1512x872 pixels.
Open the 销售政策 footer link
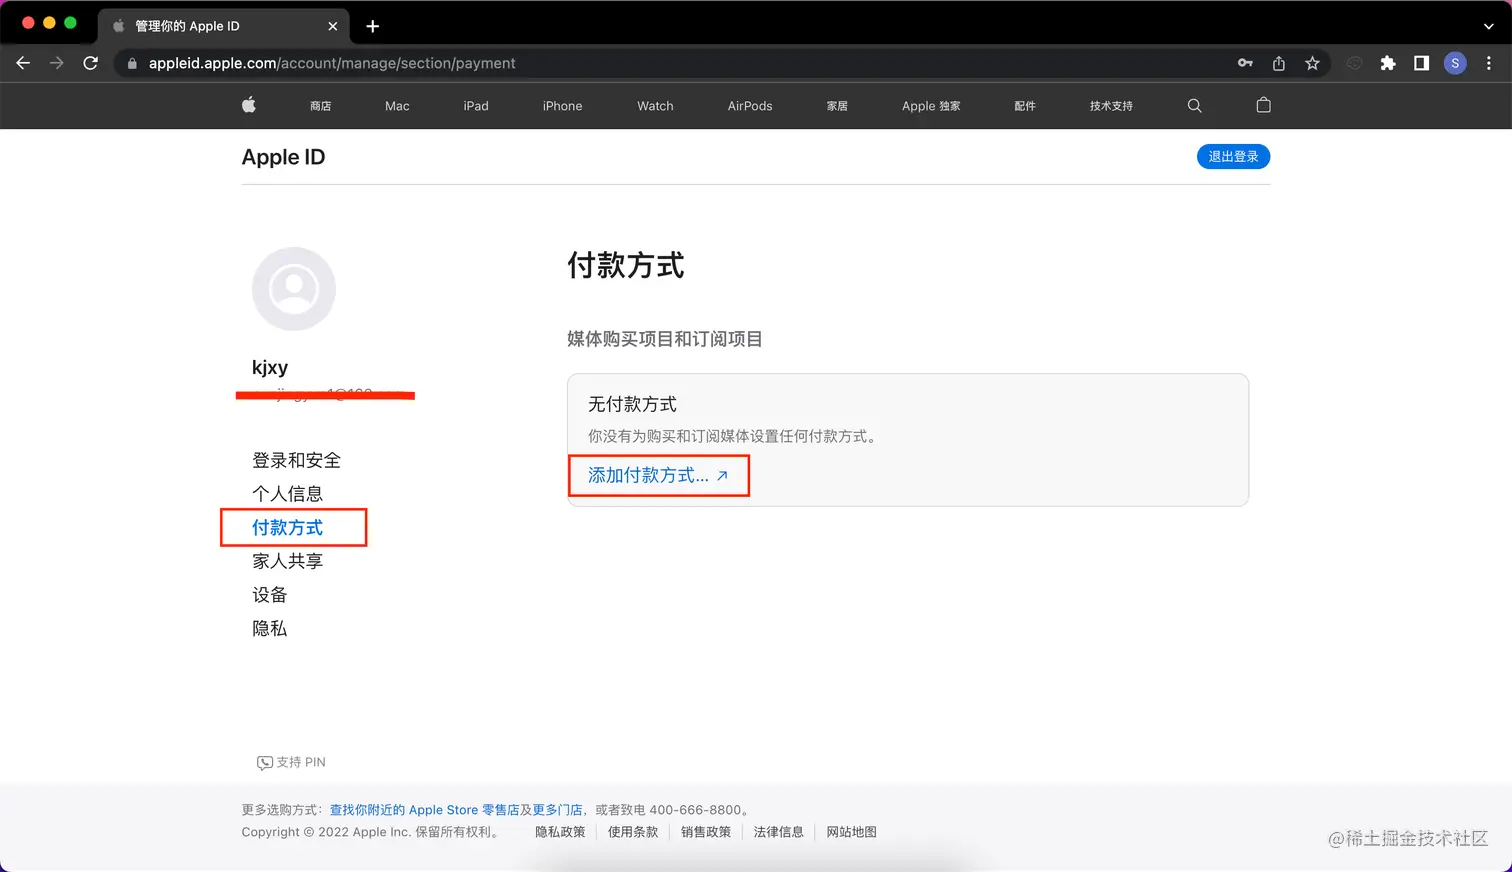point(706,832)
